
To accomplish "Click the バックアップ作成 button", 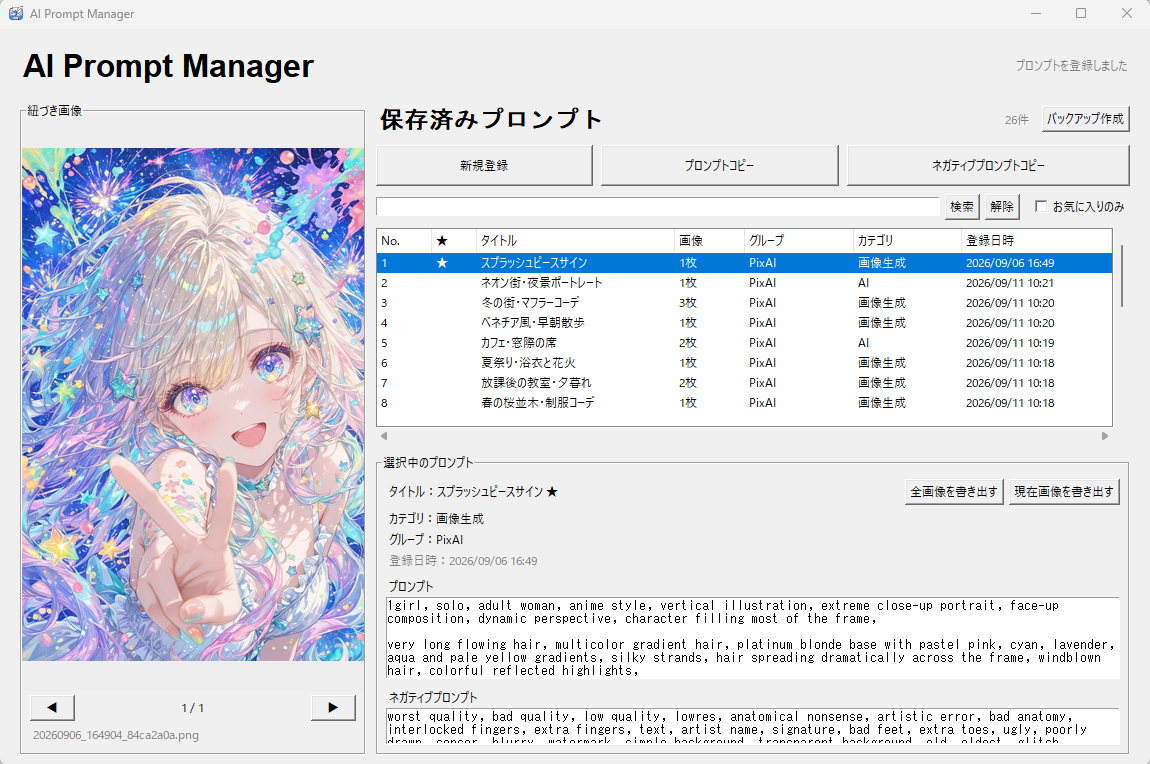I will [x=1085, y=119].
